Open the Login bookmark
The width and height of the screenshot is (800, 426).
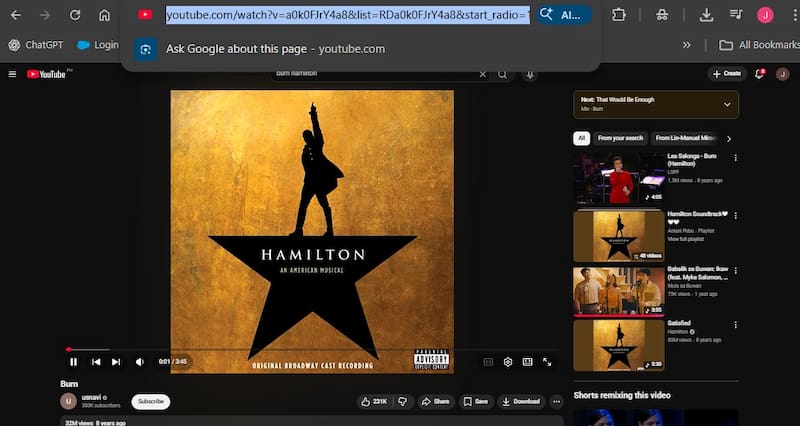(x=98, y=45)
